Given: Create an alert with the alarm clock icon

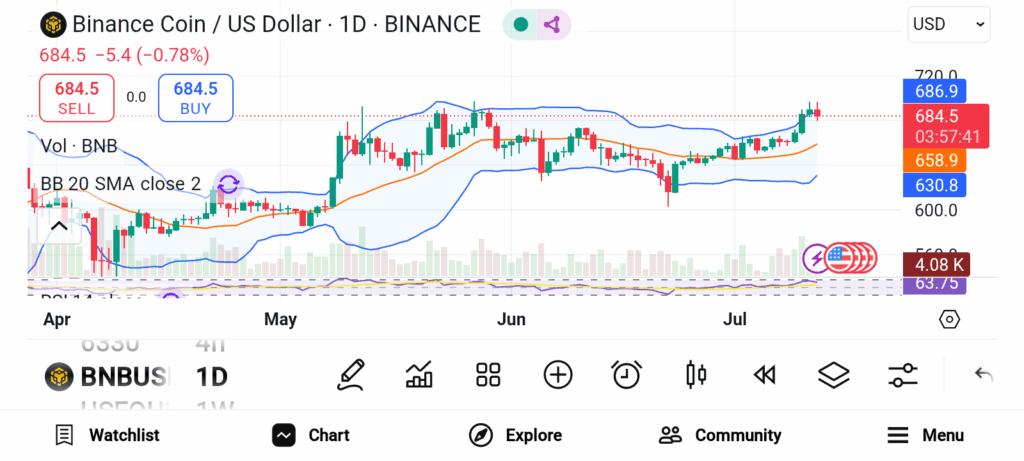Looking at the screenshot, I should pos(626,375).
